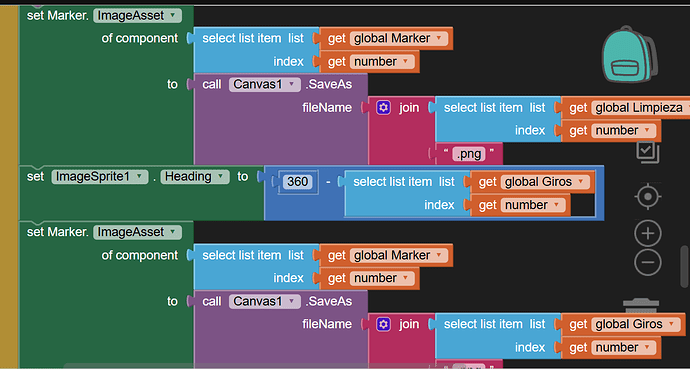Open number dropdown inside the 360 subtraction block
Viewport: 690px width, 369px height.
click(533, 205)
